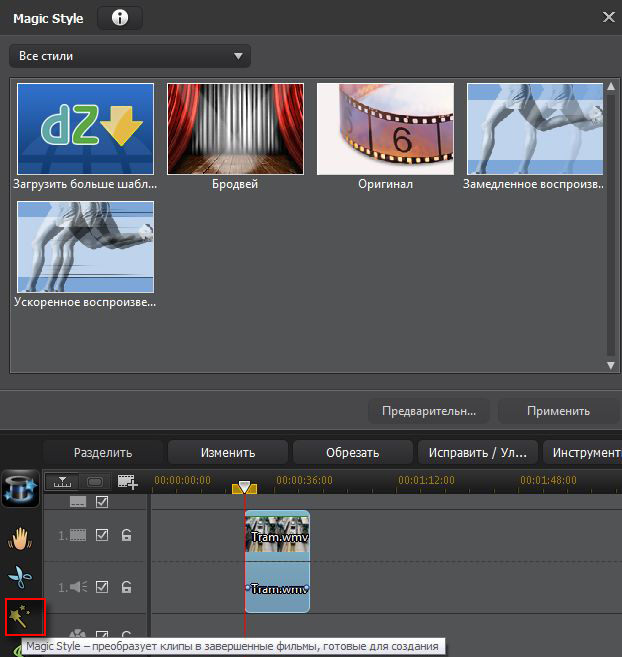Uncheck the top chapter track checkbox
The image size is (622, 657).
tap(101, 502)
